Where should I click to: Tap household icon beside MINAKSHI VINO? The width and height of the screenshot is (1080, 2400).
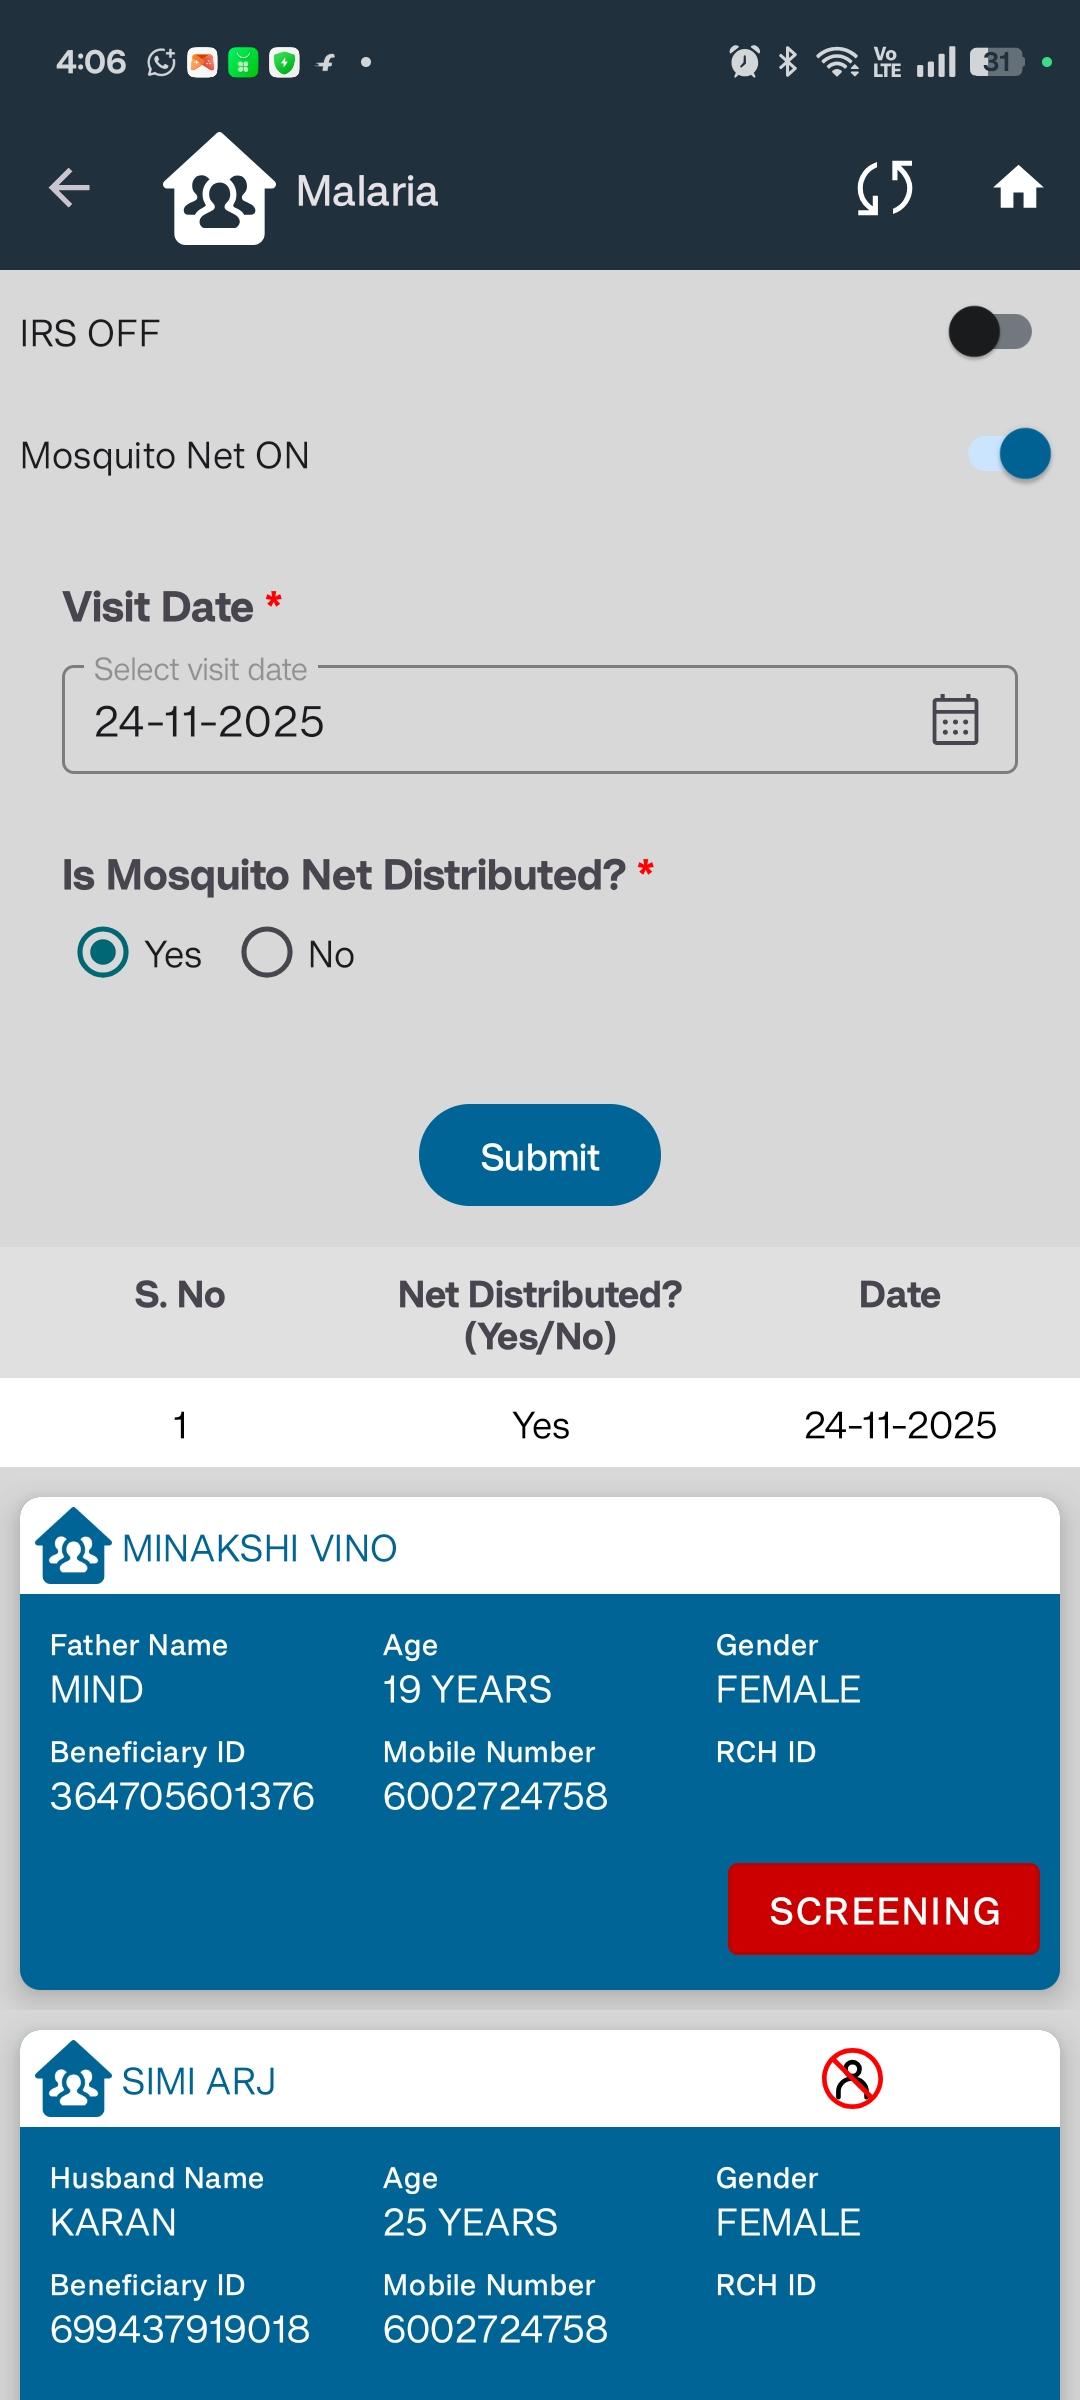click(x=73, y=1546)
